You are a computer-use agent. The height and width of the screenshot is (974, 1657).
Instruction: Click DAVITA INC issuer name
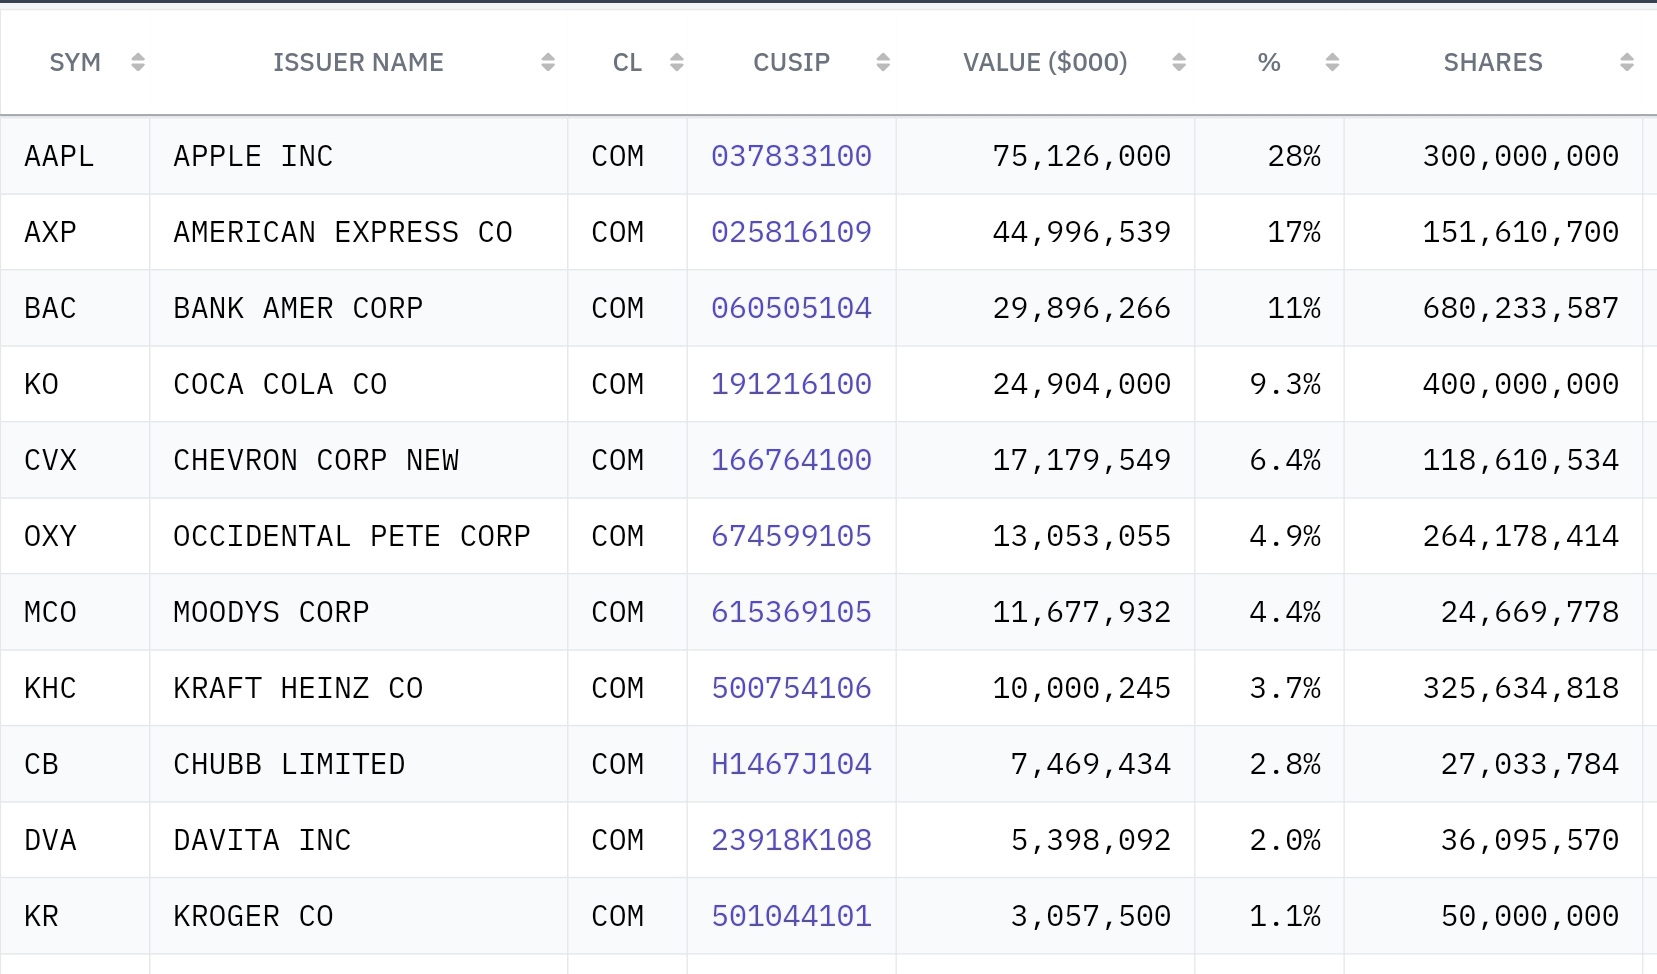coord(262,840)
